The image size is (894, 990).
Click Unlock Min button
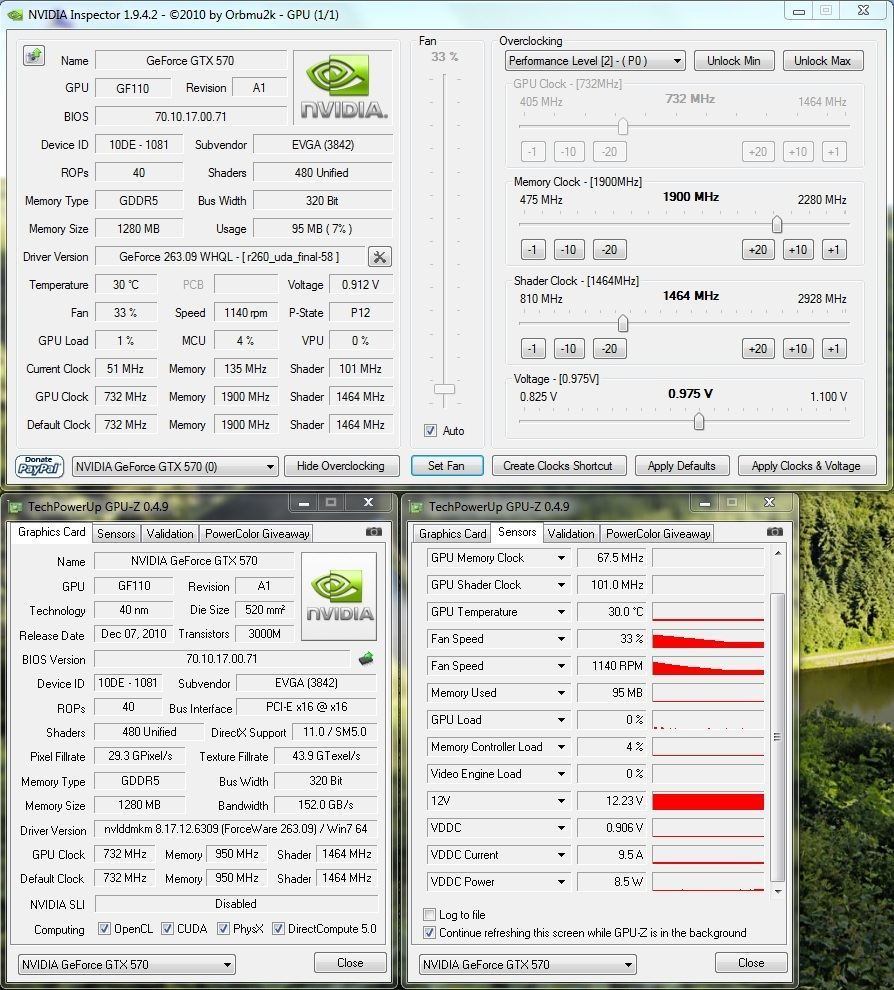pyautogui.click(x=734, y=61)
